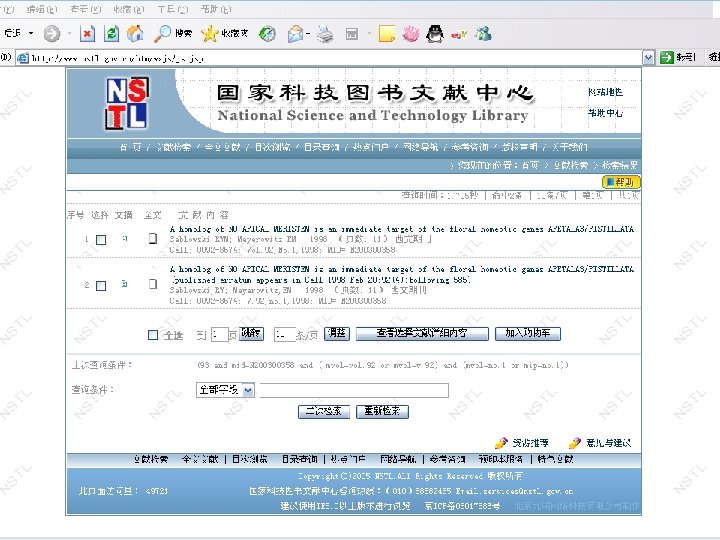
Task: Click the 重新检索 new search button
Action: (382, 411)
